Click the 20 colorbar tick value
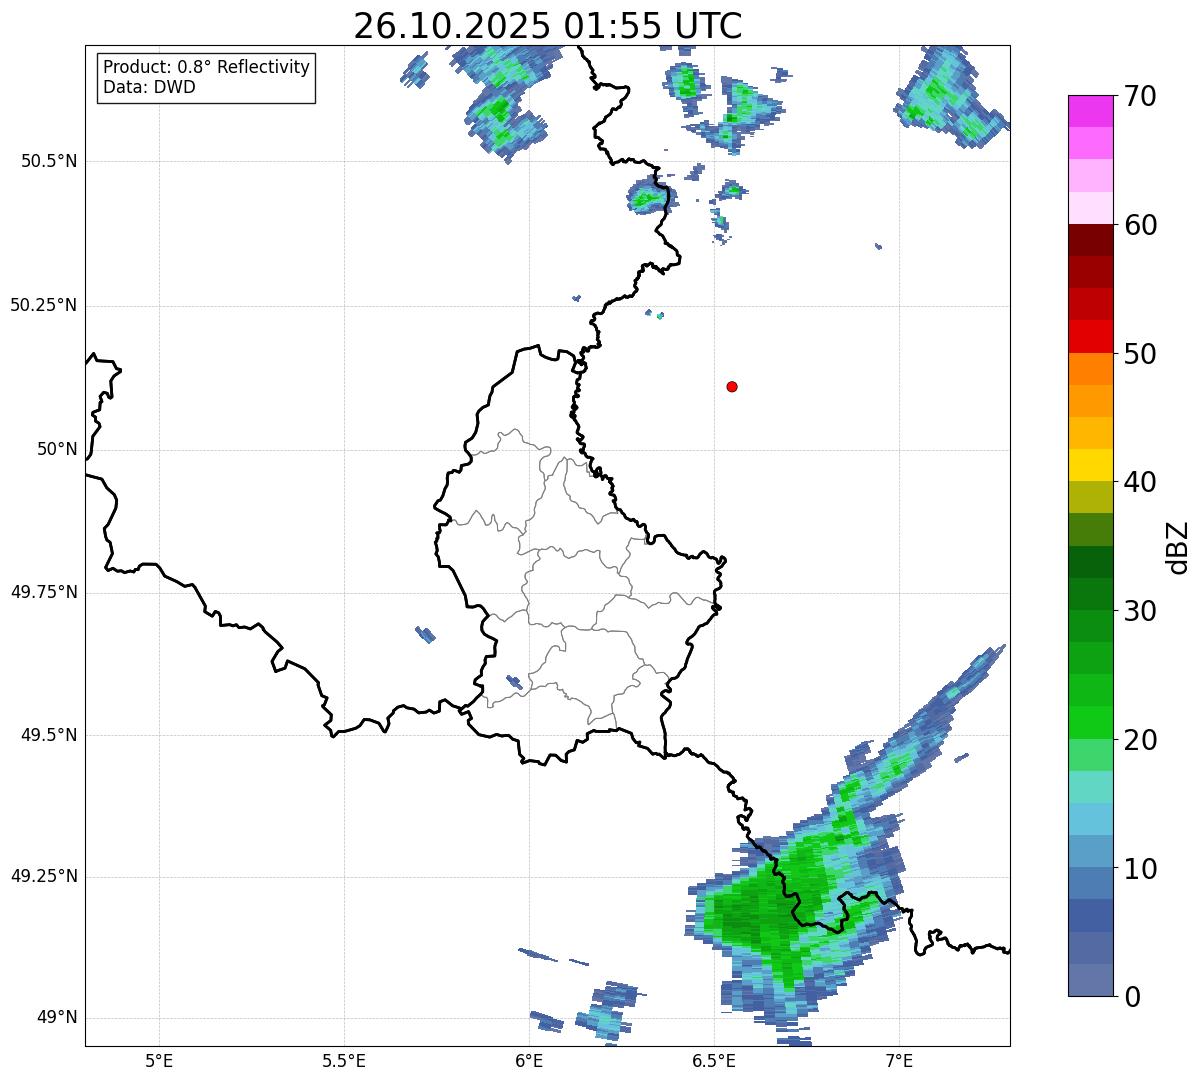Screen dimensions: 1202x1081 (x=1140, y=740)
